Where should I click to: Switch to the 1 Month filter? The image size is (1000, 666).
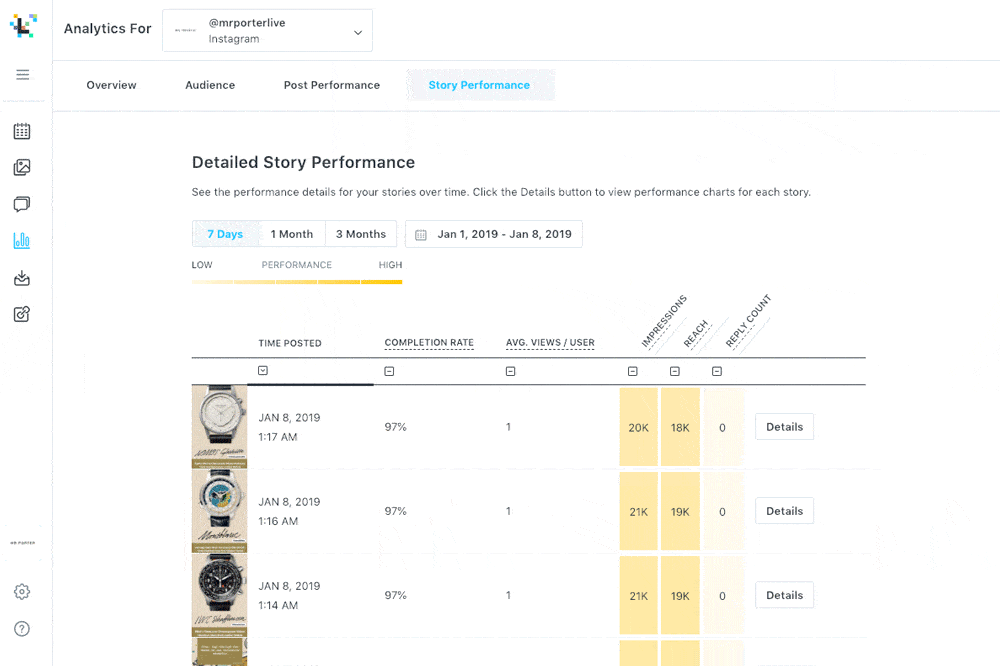click(x=292, y=233)
